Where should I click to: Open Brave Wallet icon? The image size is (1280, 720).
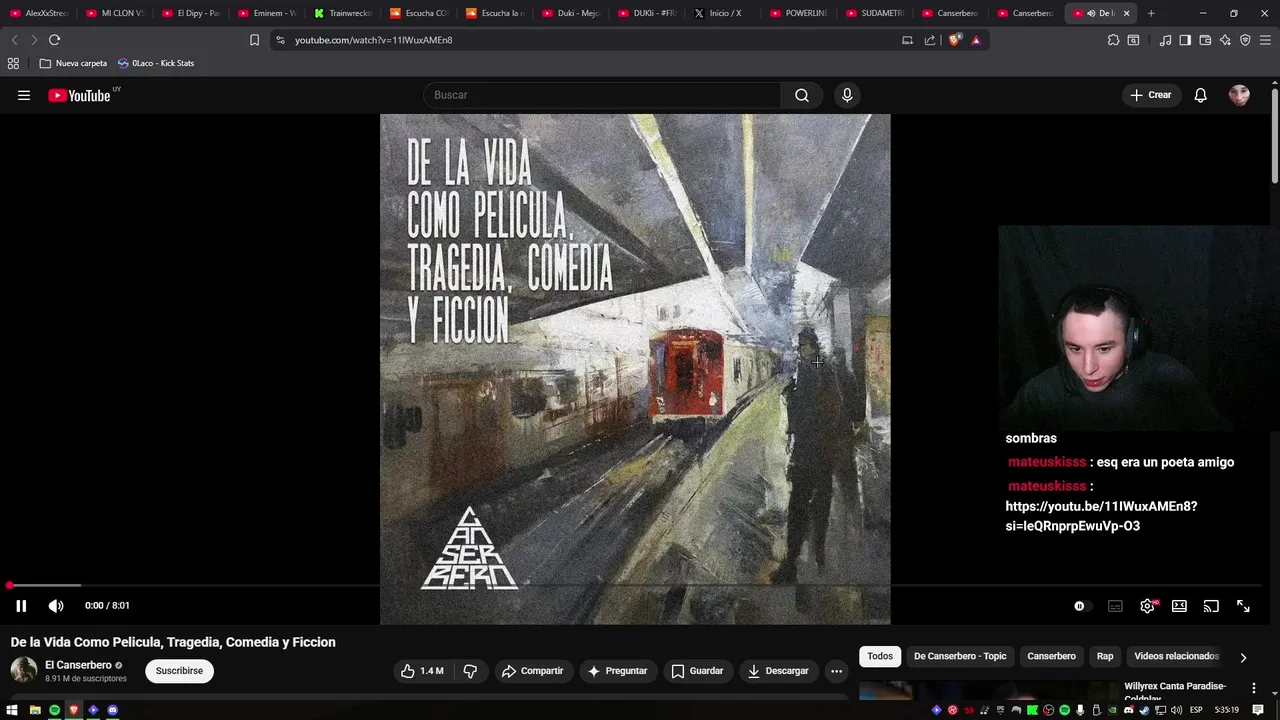pyautogui.click(x=1205, y=40)
